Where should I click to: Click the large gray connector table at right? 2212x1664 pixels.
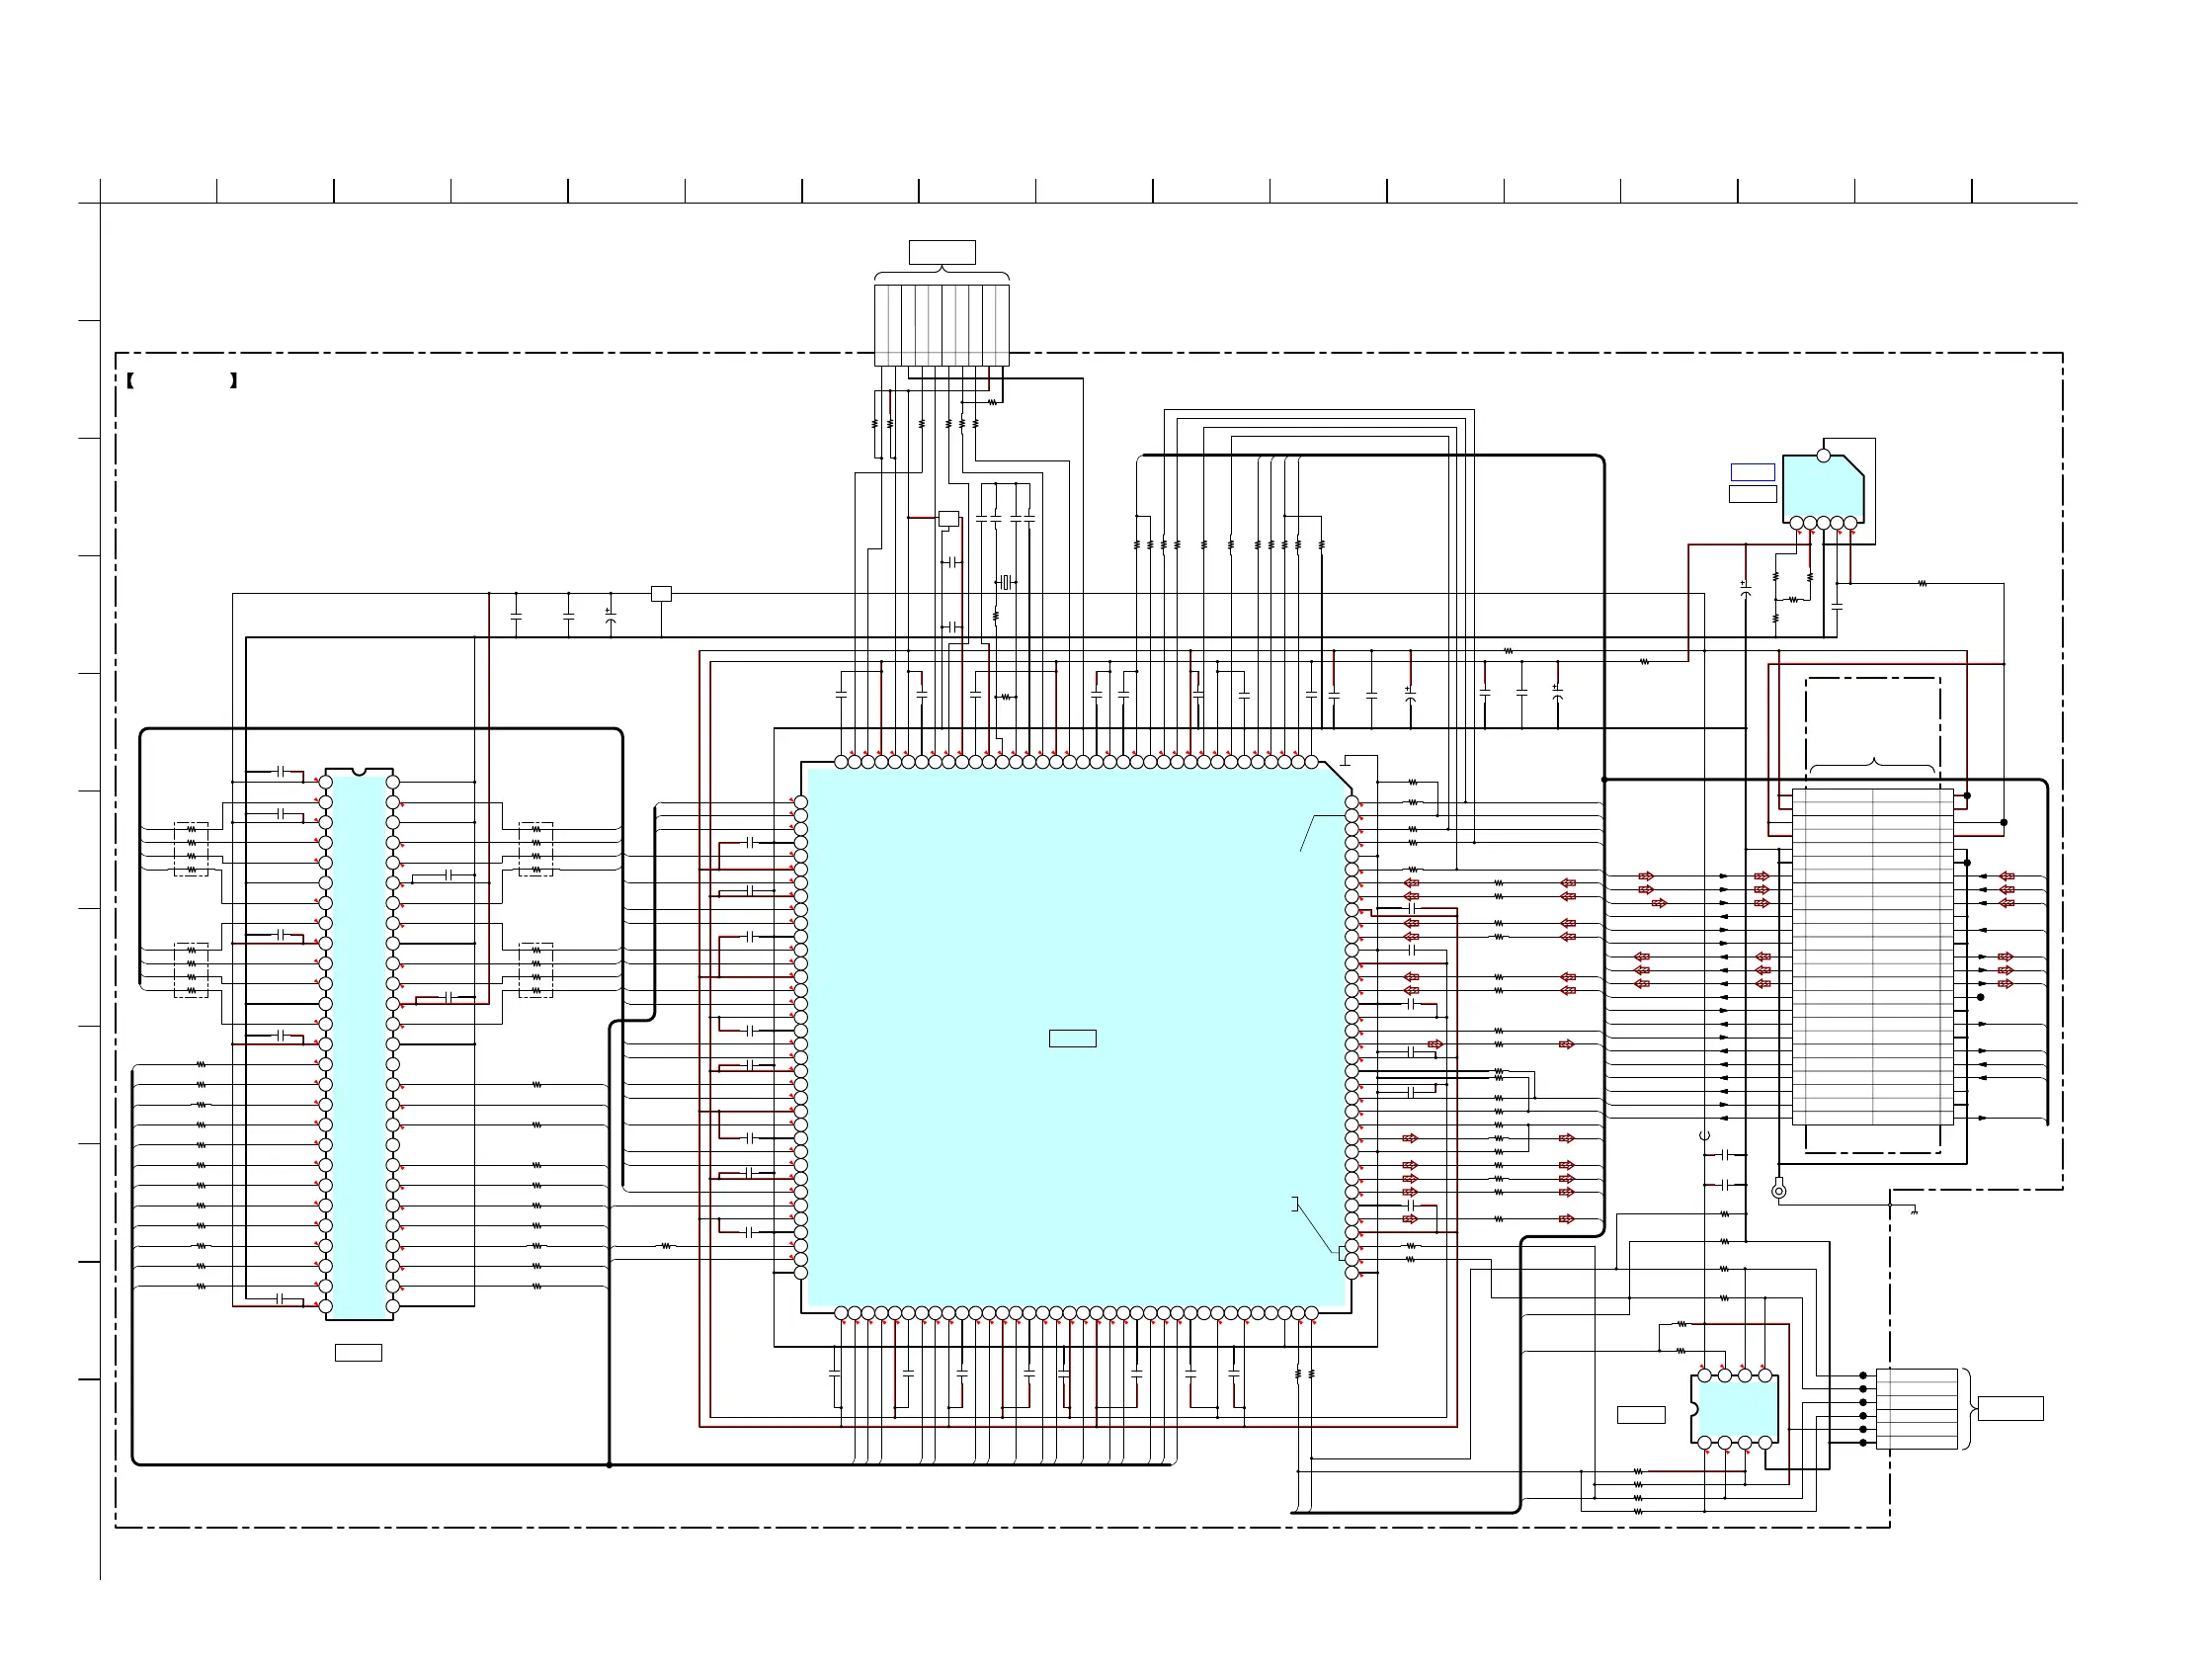[1873, 957]
